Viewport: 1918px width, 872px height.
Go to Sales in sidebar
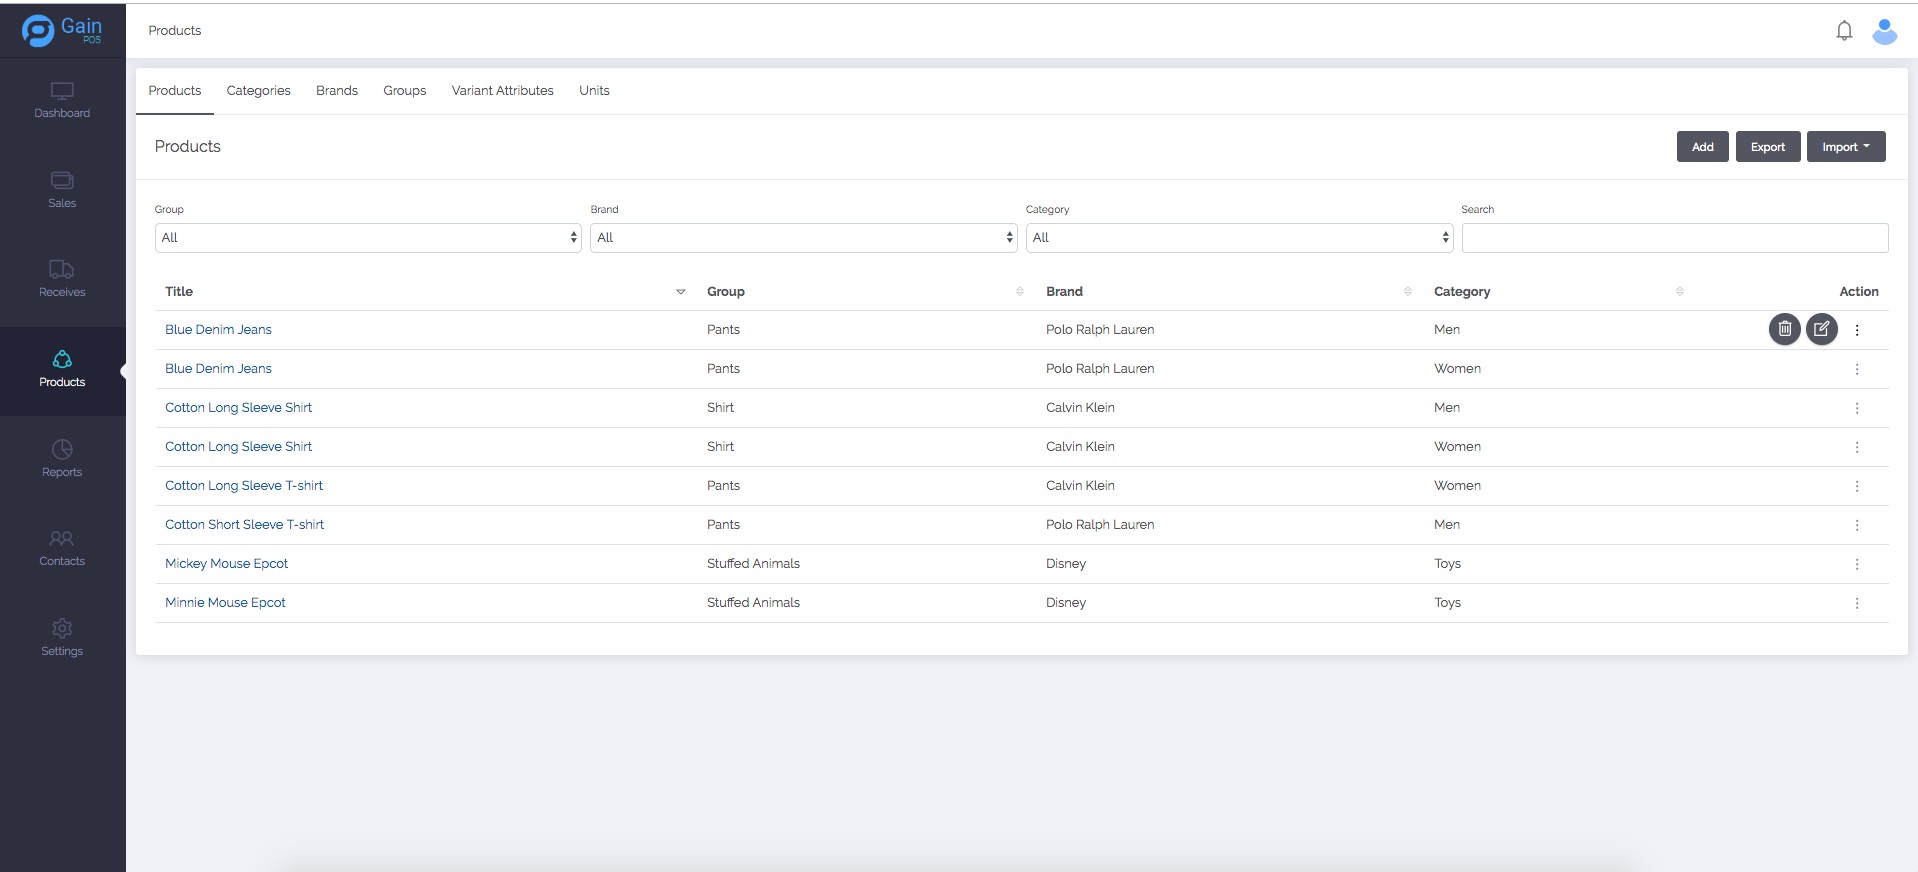tap(62, 181)
